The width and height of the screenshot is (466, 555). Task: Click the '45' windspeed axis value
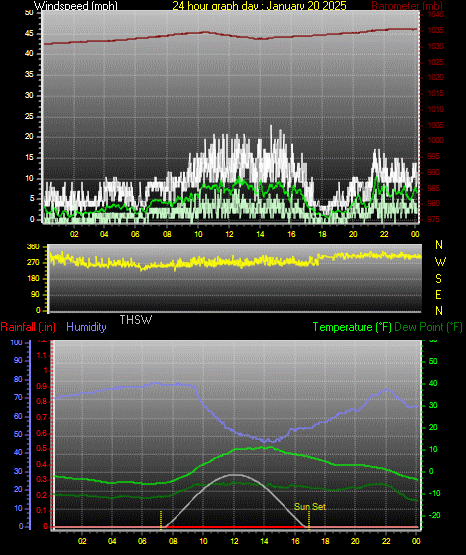tap(29, 33)
